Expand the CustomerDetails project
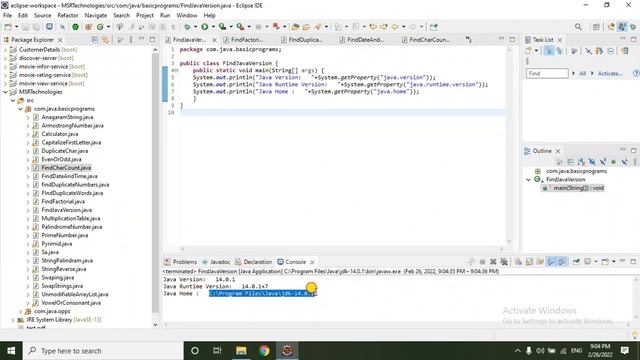This screenshot has width=640, height=360. point(6,50)
